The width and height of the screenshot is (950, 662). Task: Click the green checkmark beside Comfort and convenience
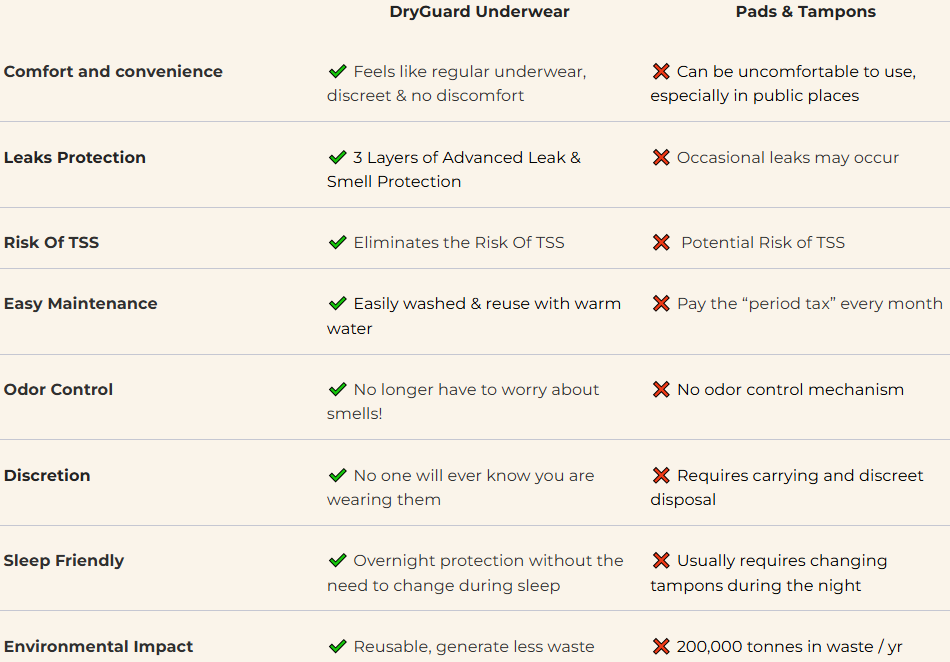tap(337, 71)
